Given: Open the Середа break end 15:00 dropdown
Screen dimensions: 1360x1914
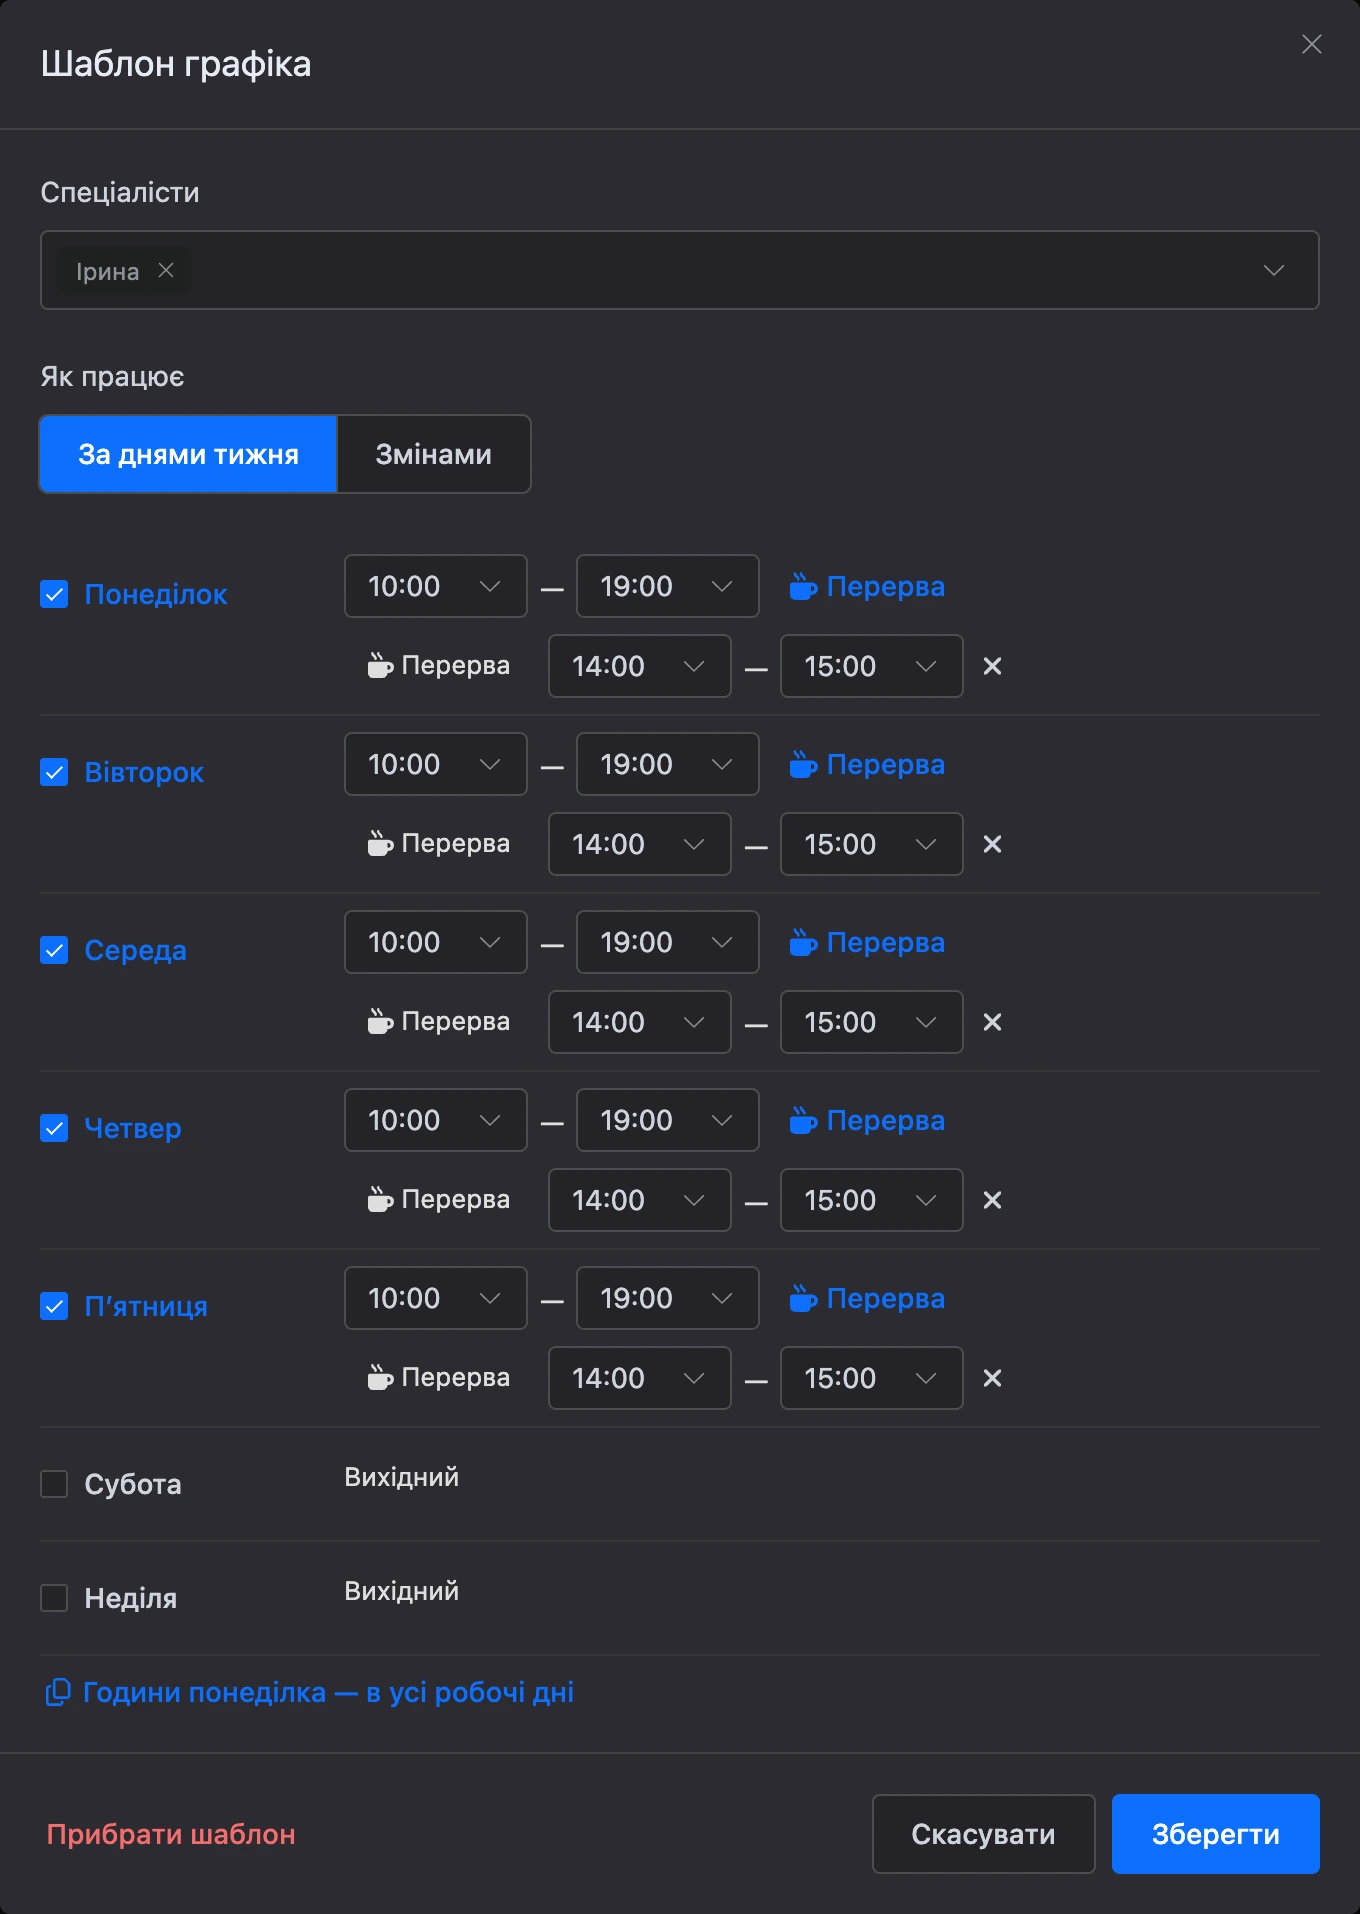Looking at the screenshot, I should [x=872, y=1022].
